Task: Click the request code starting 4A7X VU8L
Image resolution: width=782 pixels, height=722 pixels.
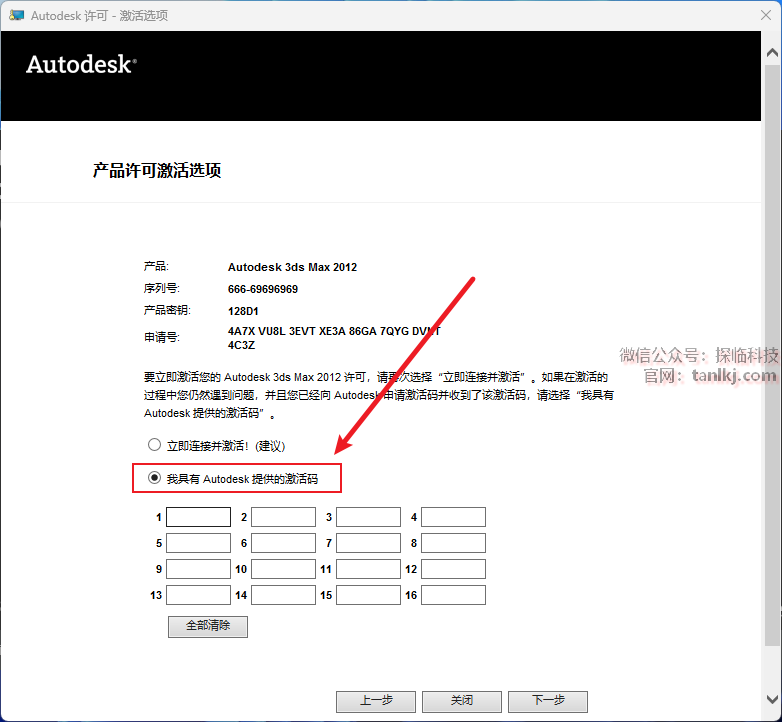Action: point(334,331)
